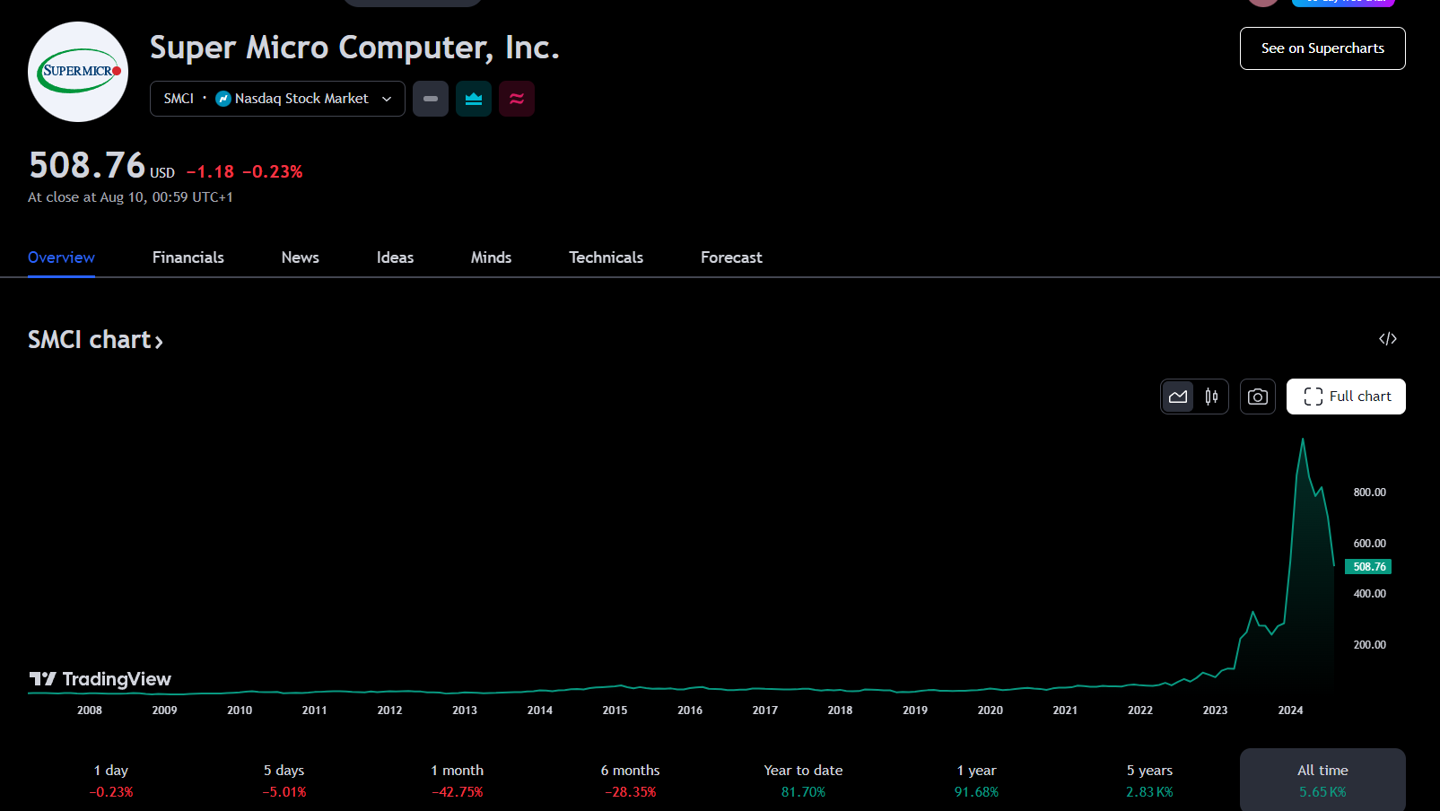Screen dimensions: 1440x811
Task: Select the 5 years time range
Action: coord(1149,780)
